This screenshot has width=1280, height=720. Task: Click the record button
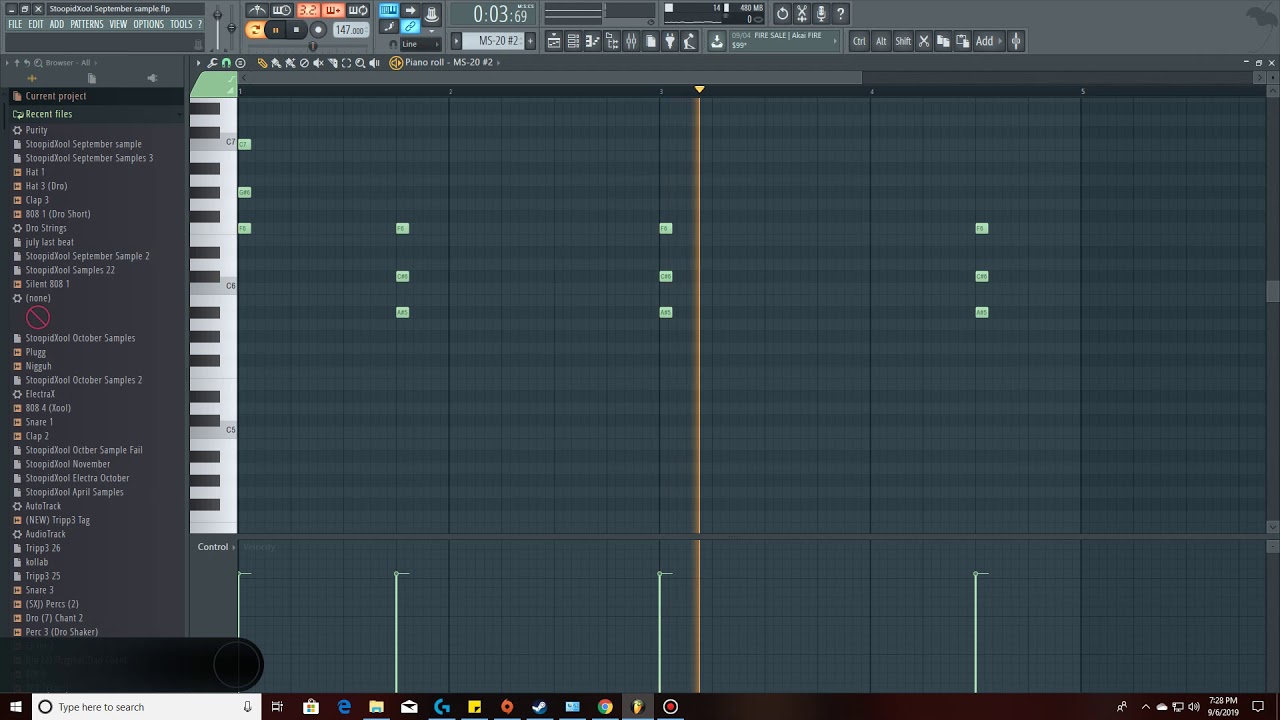318,30
